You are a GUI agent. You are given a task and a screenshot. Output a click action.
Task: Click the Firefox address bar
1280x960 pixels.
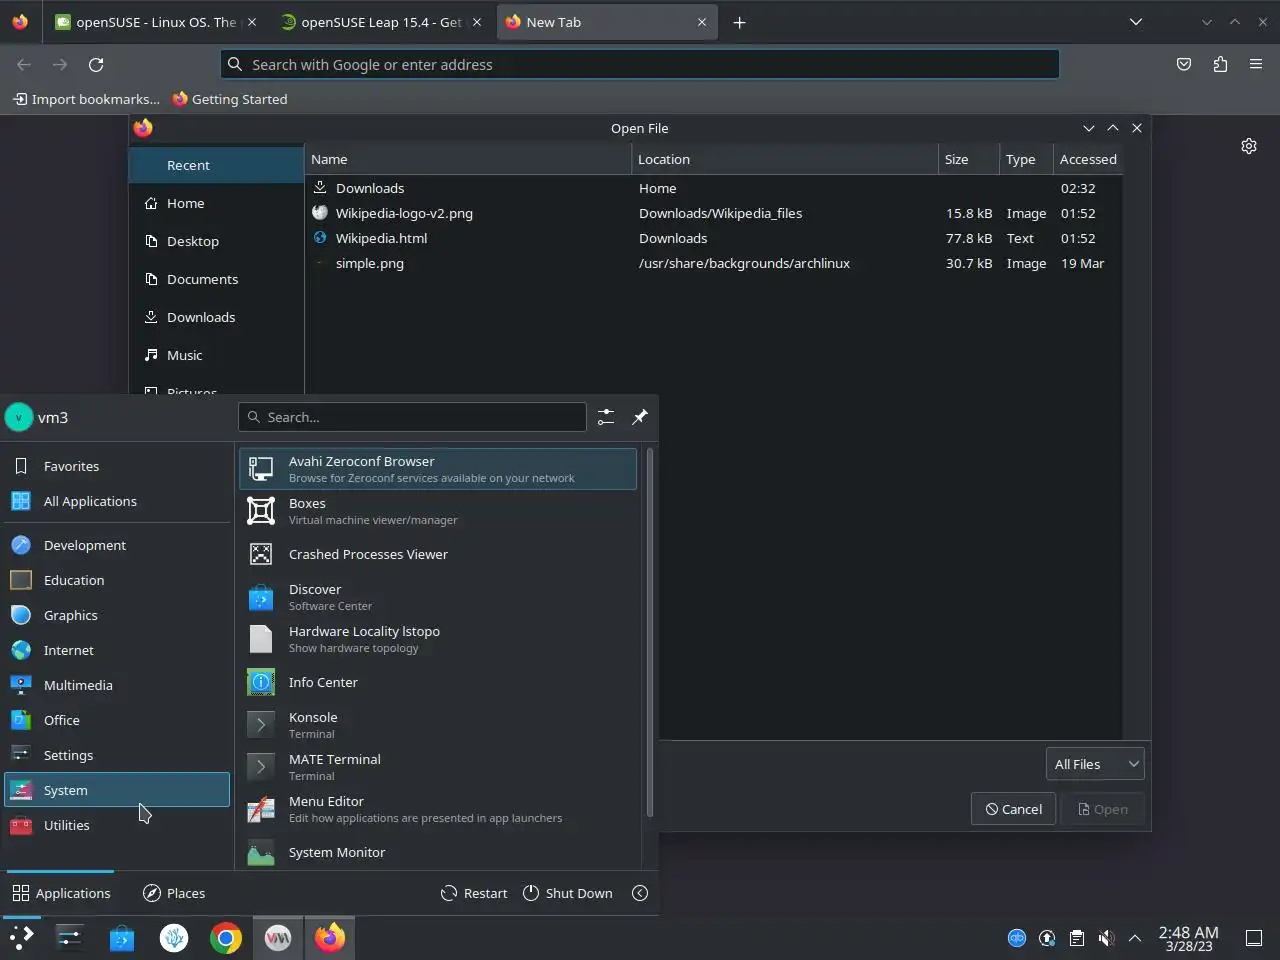pos(640,64)
